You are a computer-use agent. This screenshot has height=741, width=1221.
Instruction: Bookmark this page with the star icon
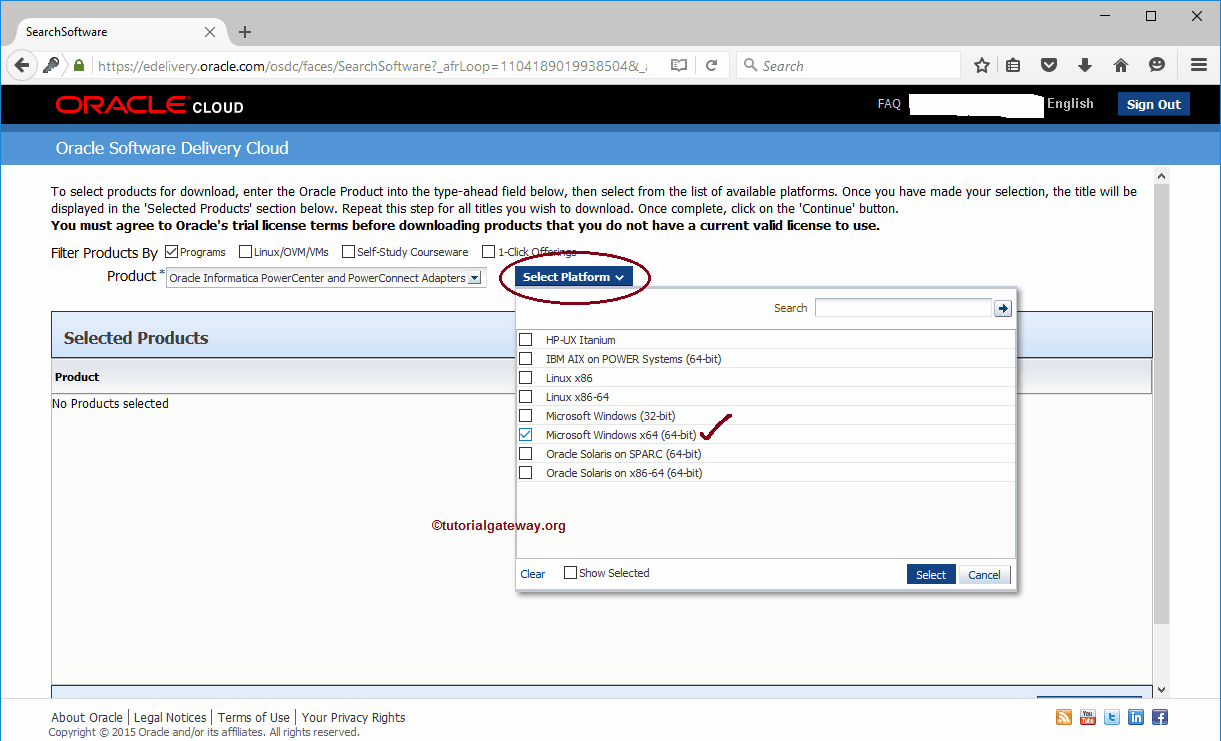pos(982,65)
